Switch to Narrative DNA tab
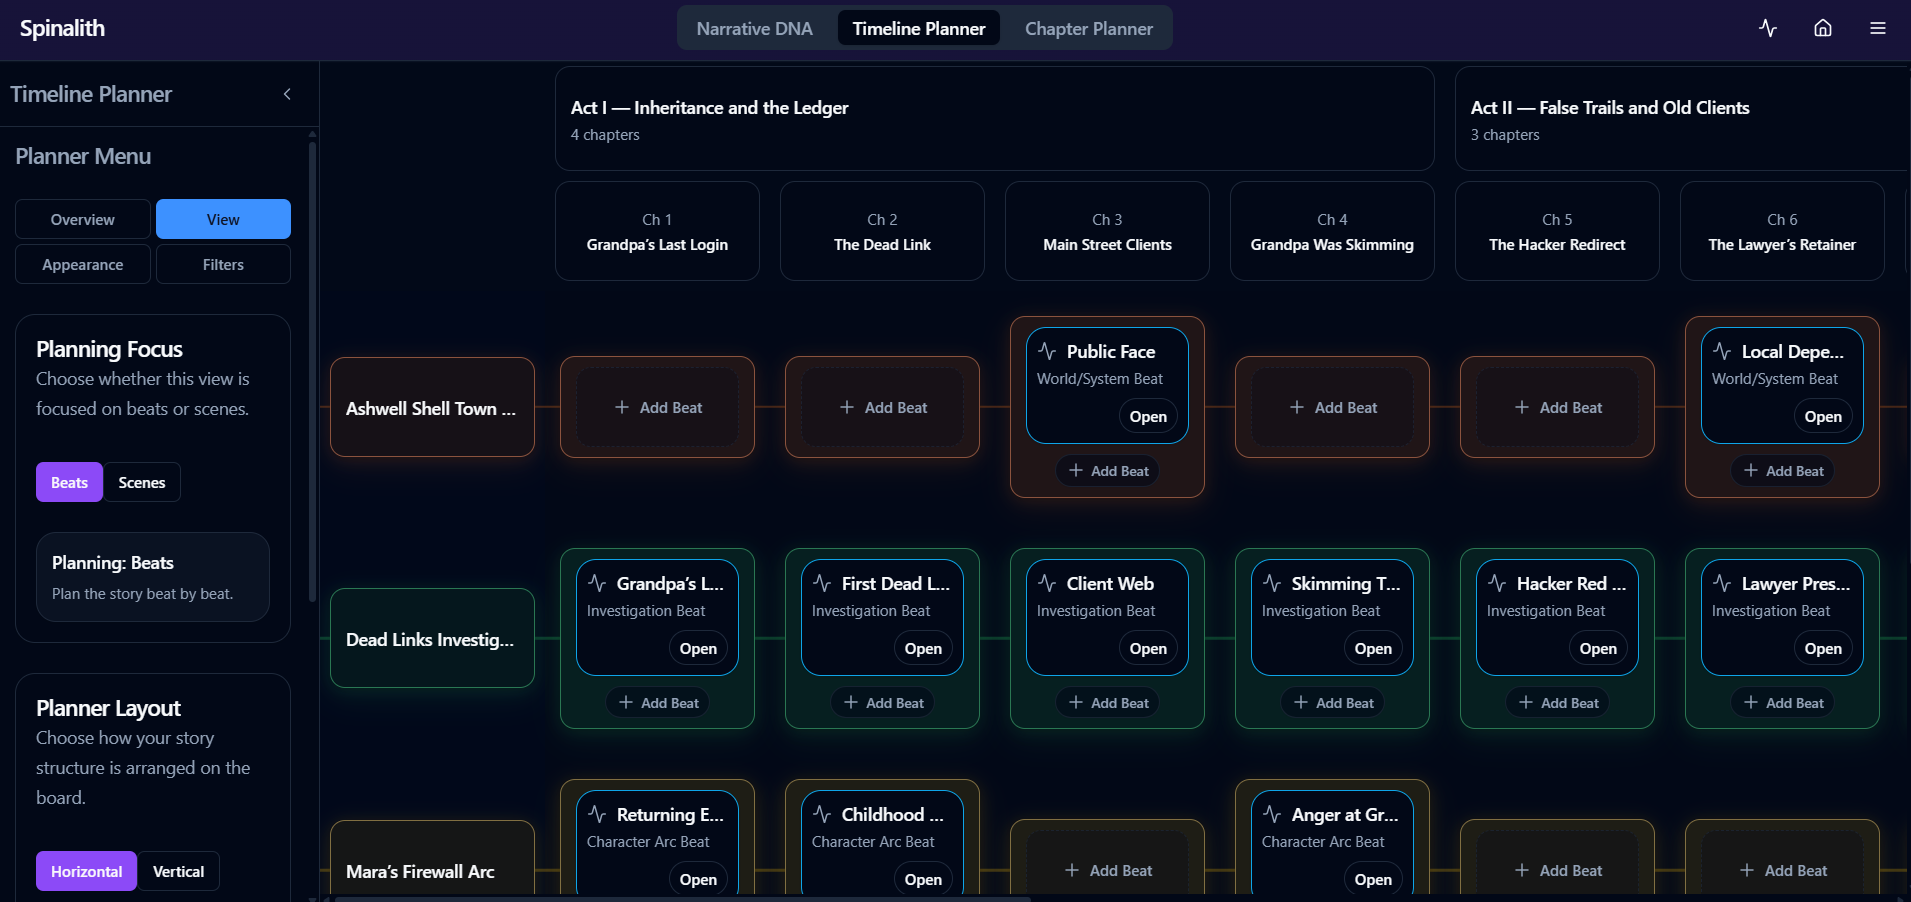The image size is (1911, 902). [x=754, y=29]
